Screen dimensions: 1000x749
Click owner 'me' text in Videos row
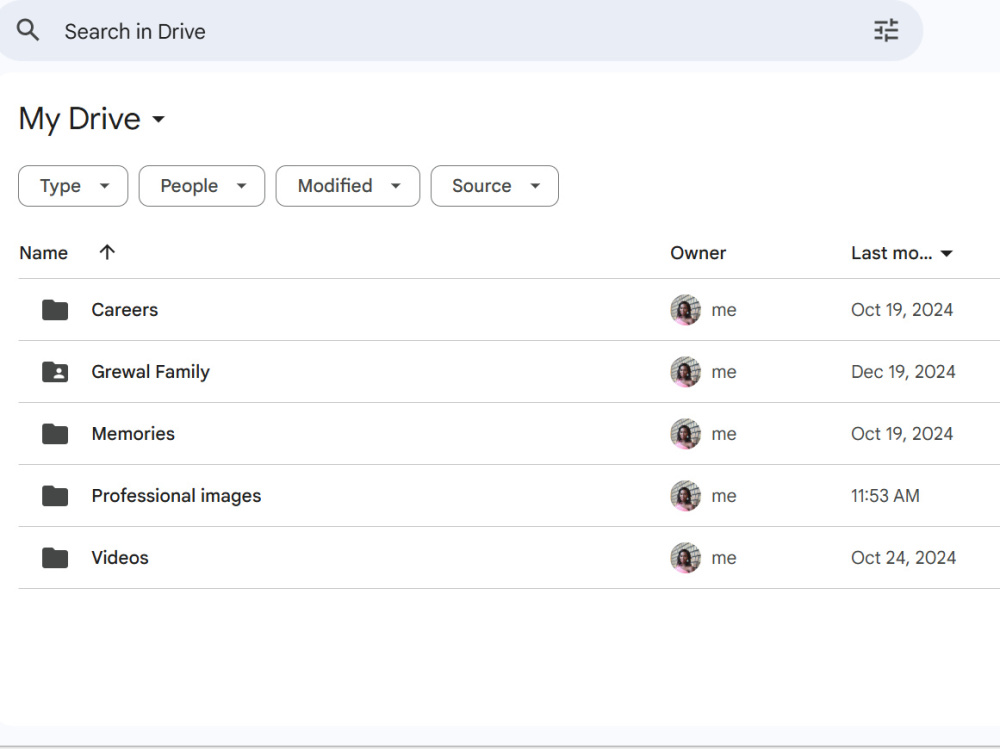724,558
